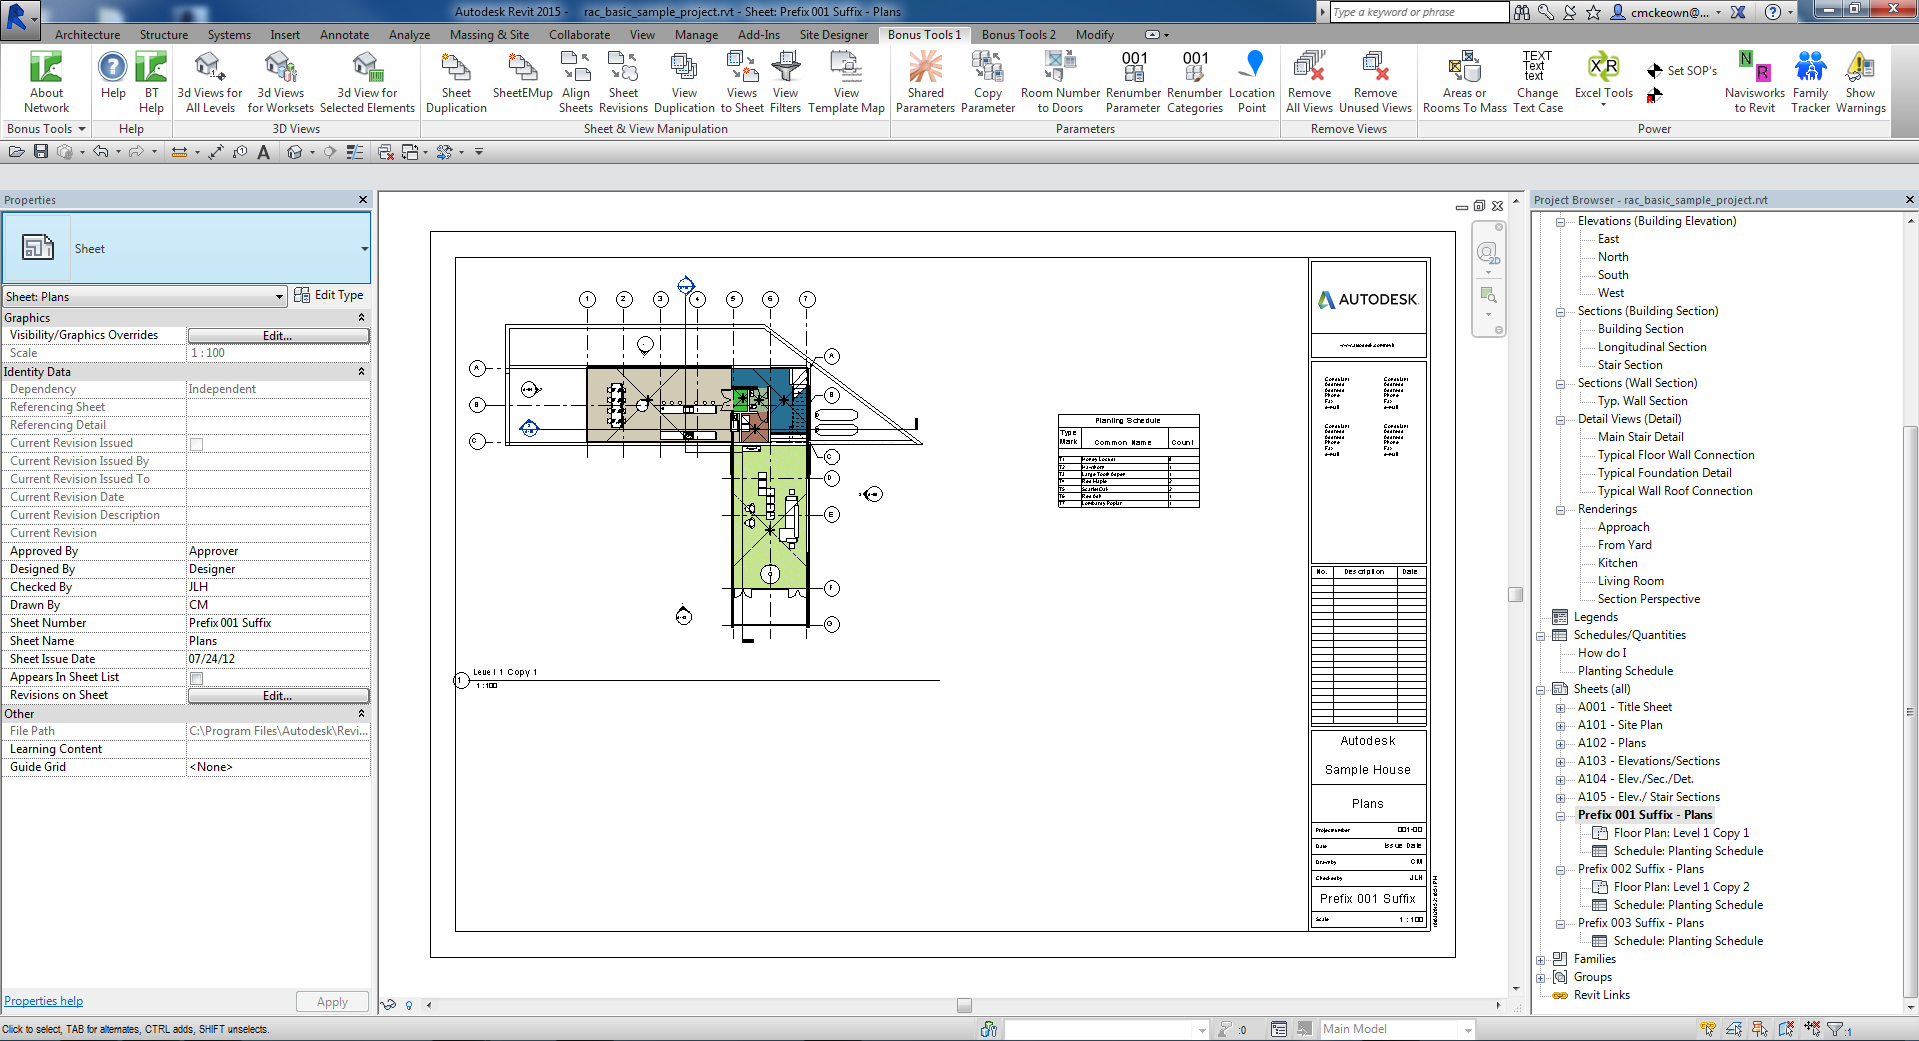
Task: Launch the Navisworks to Revit tool
Action: point(1754,80)
